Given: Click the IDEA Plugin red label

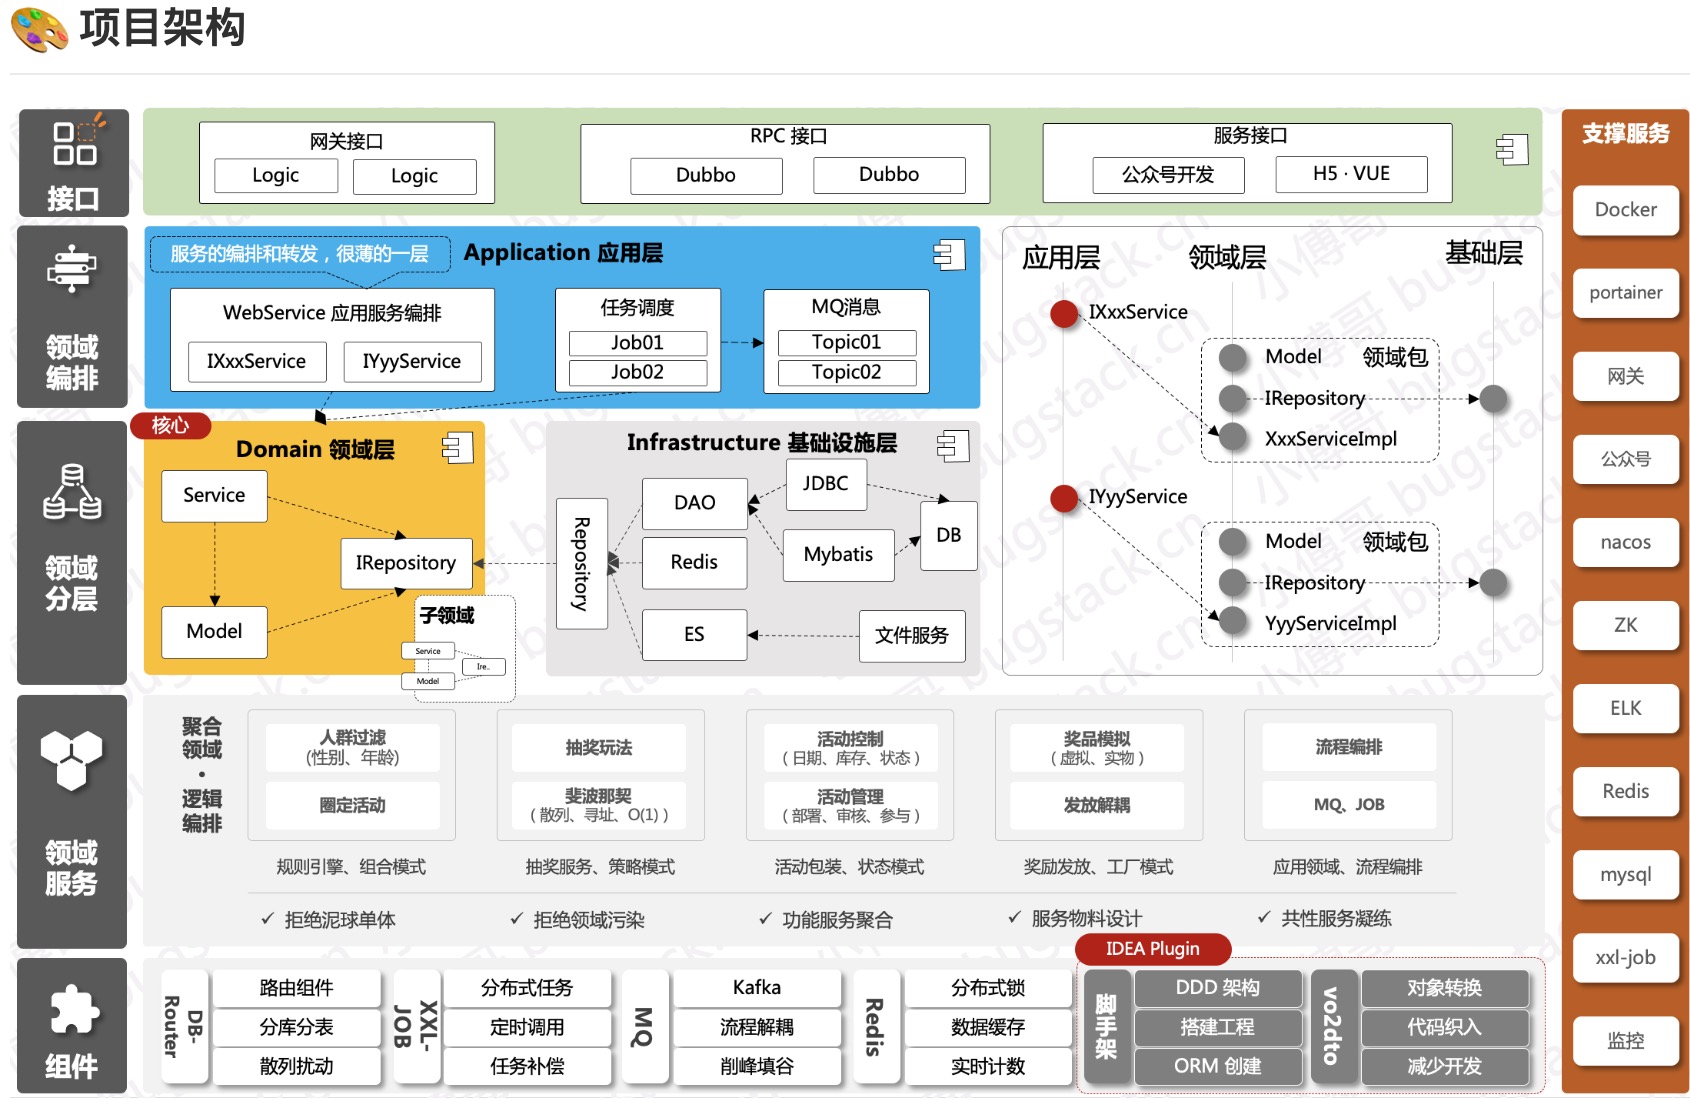Looking at the screenshot, I should [x=1153, y=948].
